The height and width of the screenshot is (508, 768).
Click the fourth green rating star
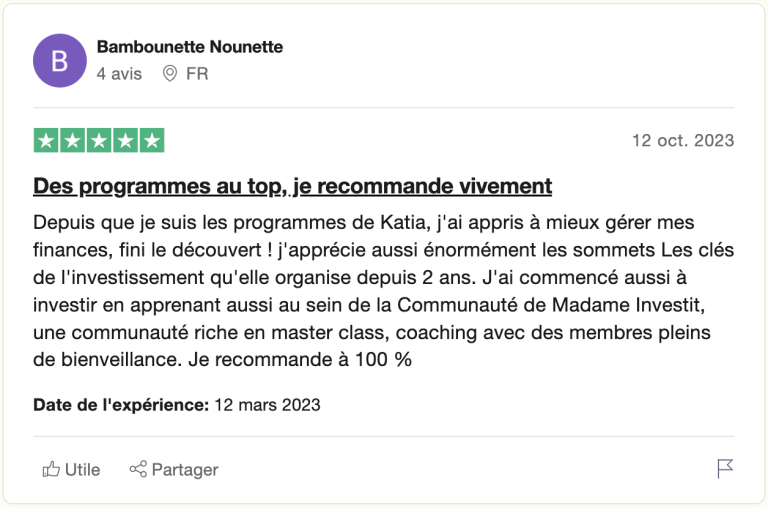pyautogui.click(x=126, y=141)
